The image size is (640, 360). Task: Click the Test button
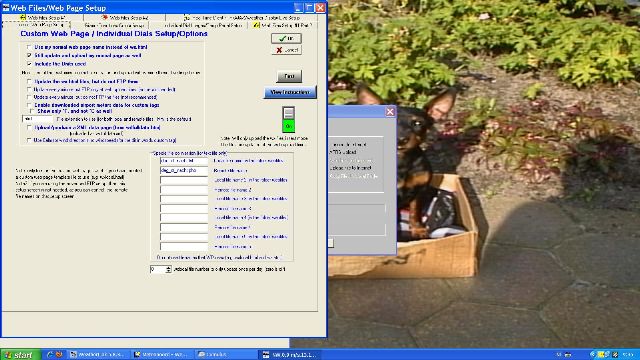[x=289, y=76]
